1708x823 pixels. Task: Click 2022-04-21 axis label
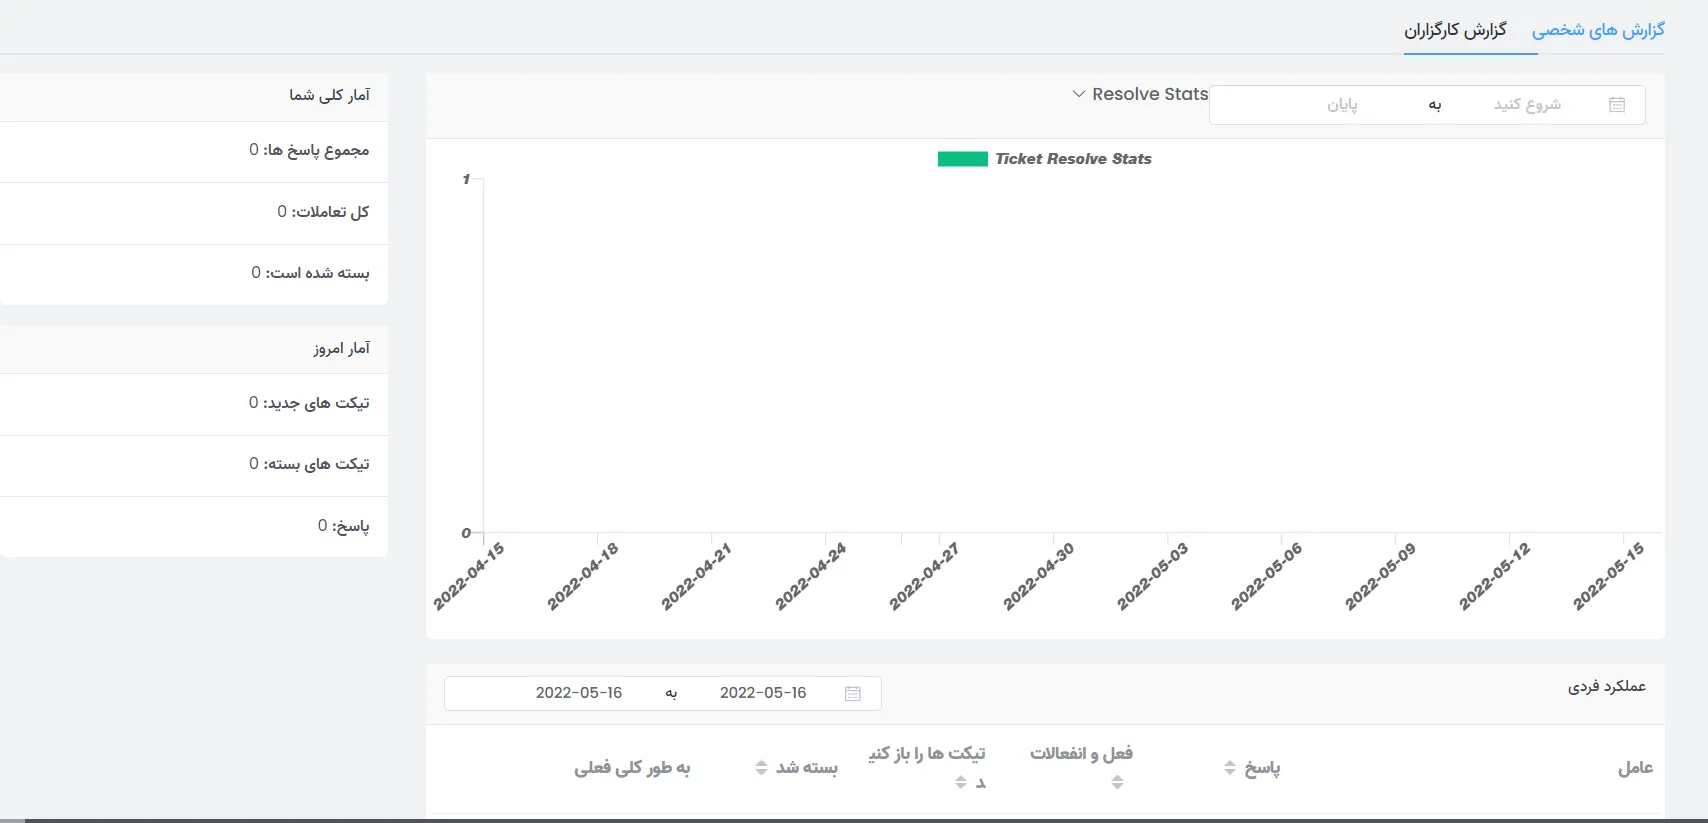(x=696, y=576)
